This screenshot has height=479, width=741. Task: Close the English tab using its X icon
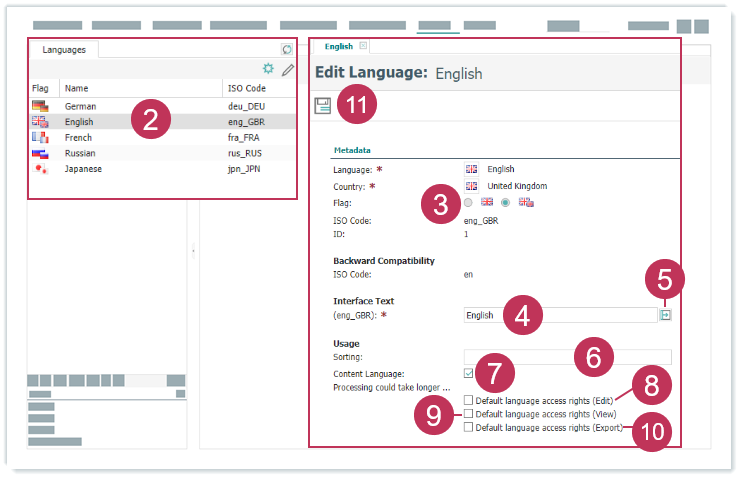[363, 46]
